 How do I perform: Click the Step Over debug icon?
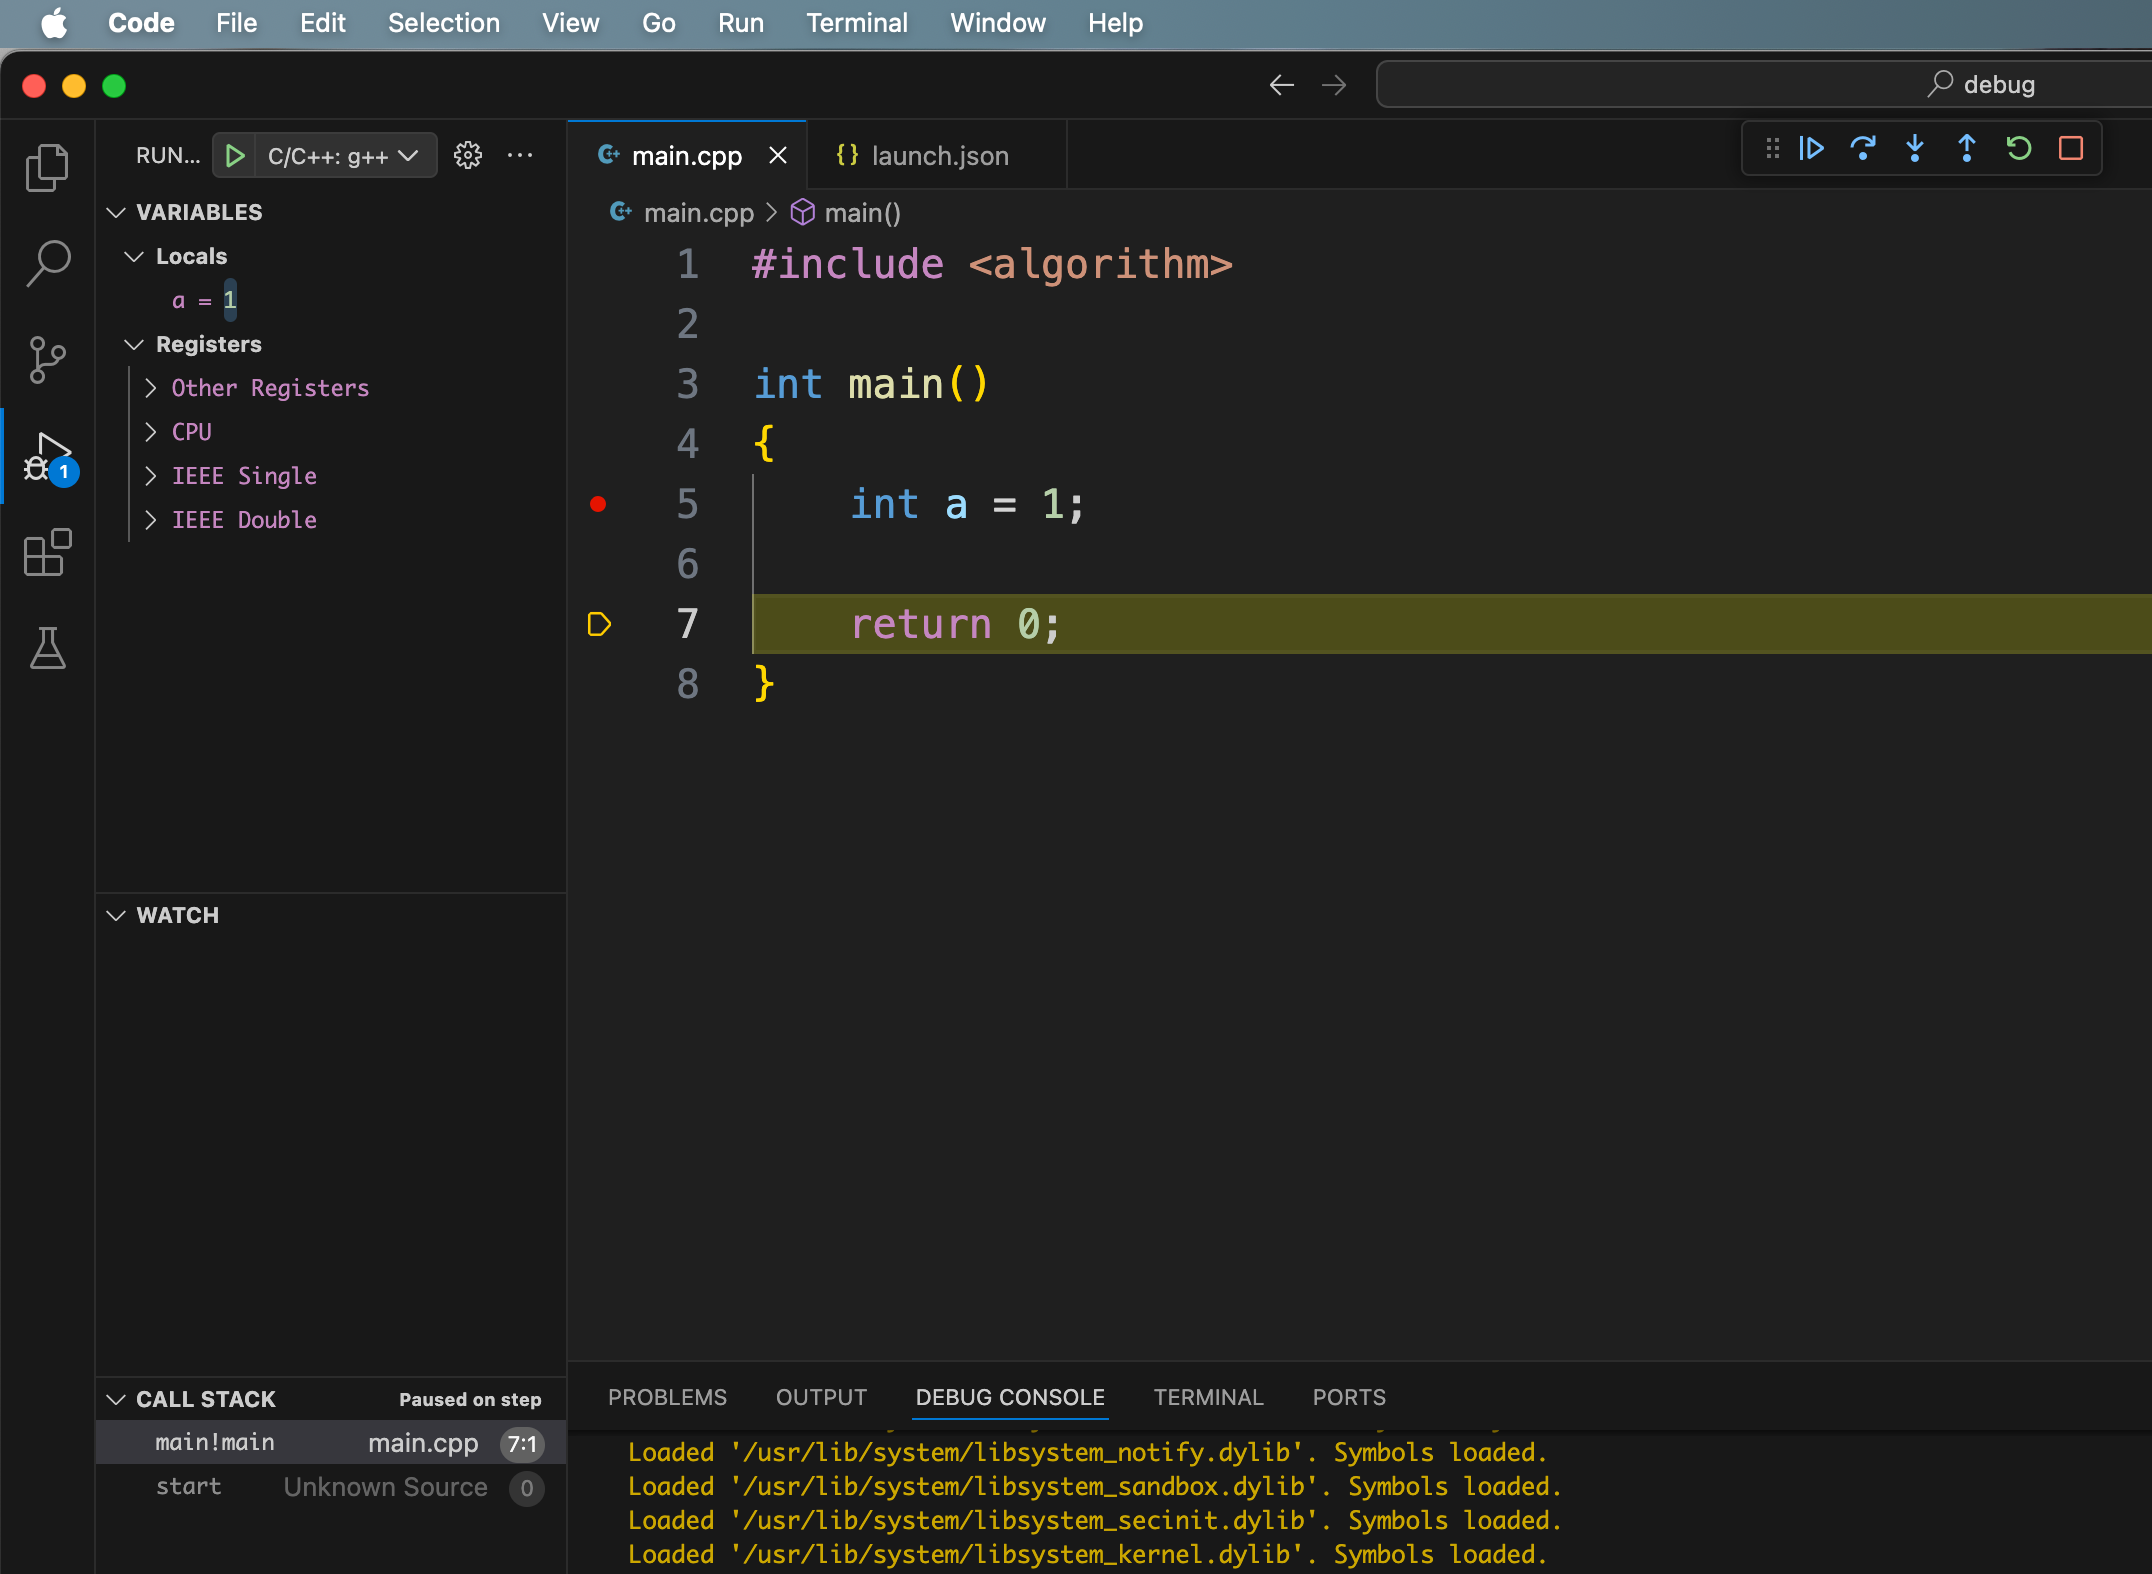coord(1863,149)
